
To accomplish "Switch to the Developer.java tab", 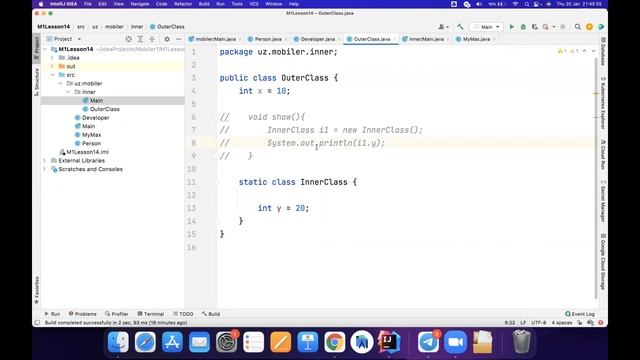I will point(318,39).
